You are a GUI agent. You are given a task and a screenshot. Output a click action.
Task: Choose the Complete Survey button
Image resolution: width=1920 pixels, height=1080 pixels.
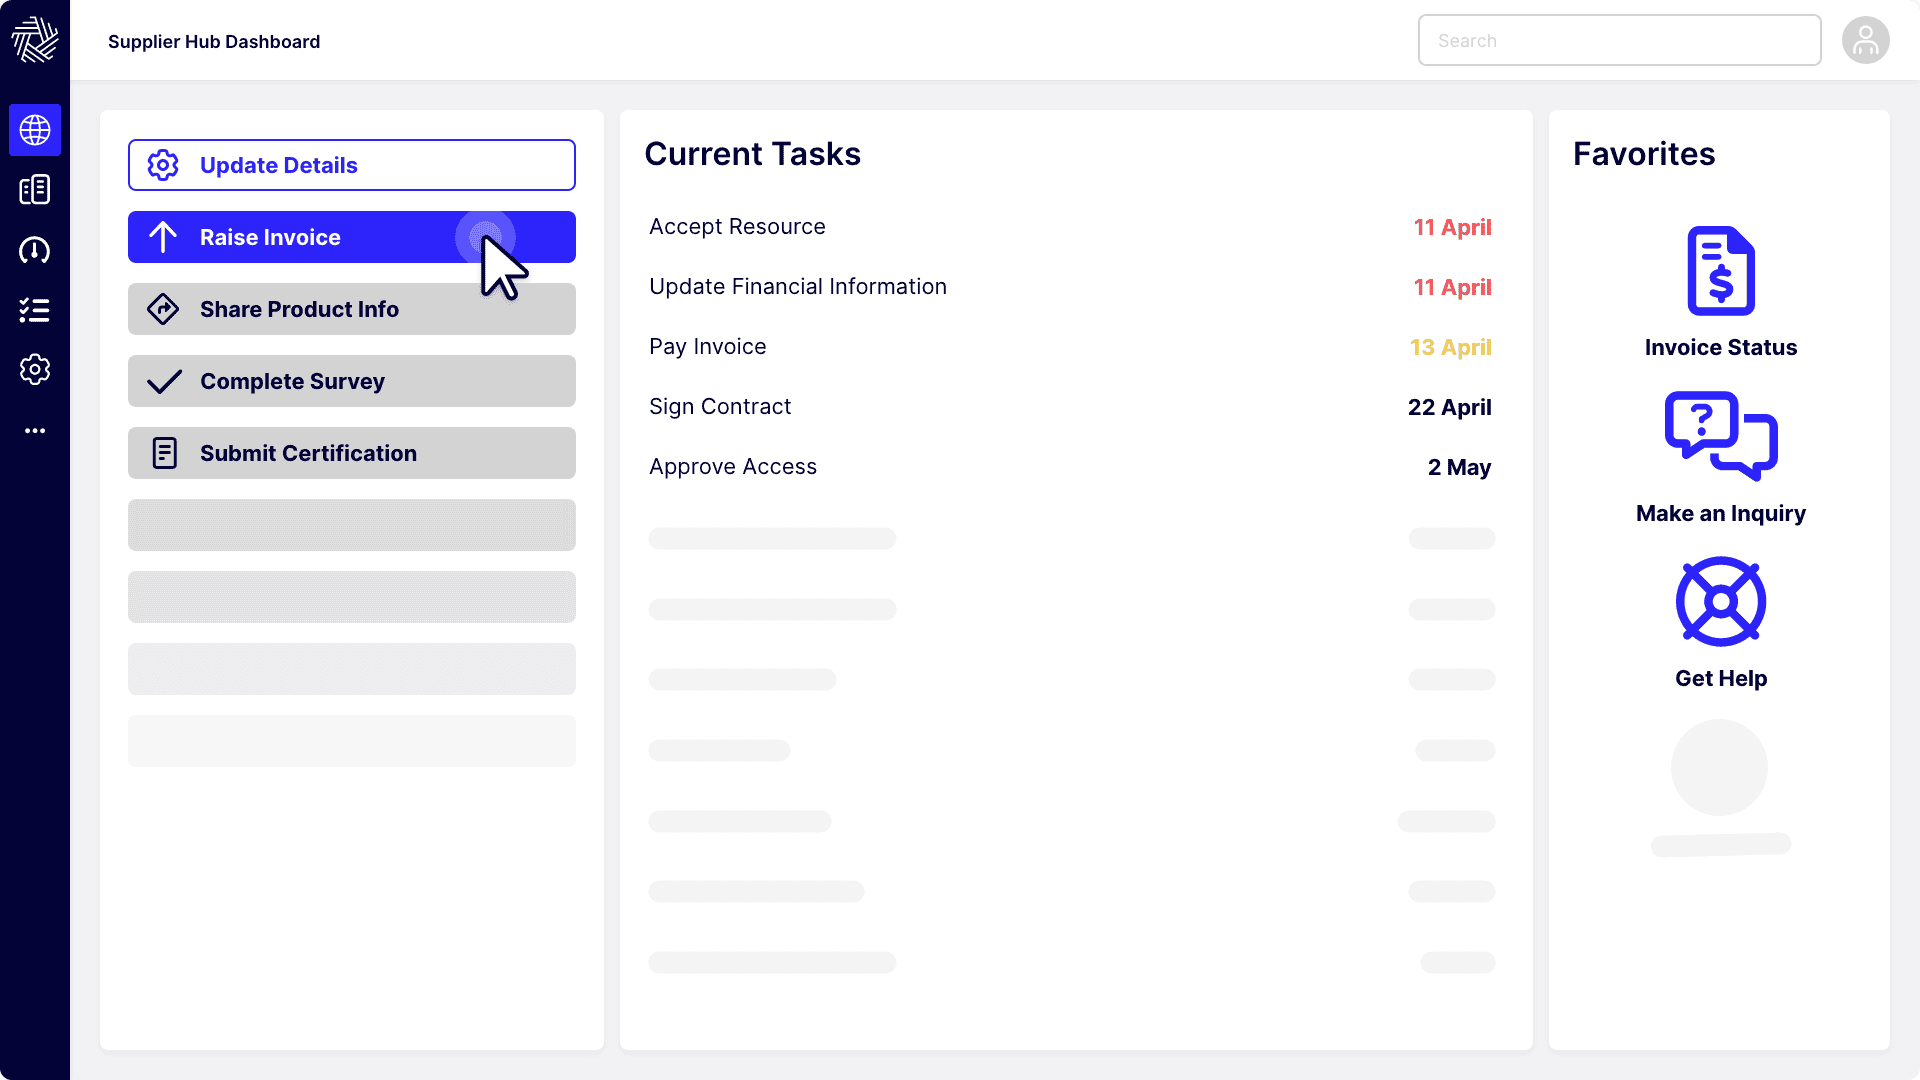pos(351,381)
